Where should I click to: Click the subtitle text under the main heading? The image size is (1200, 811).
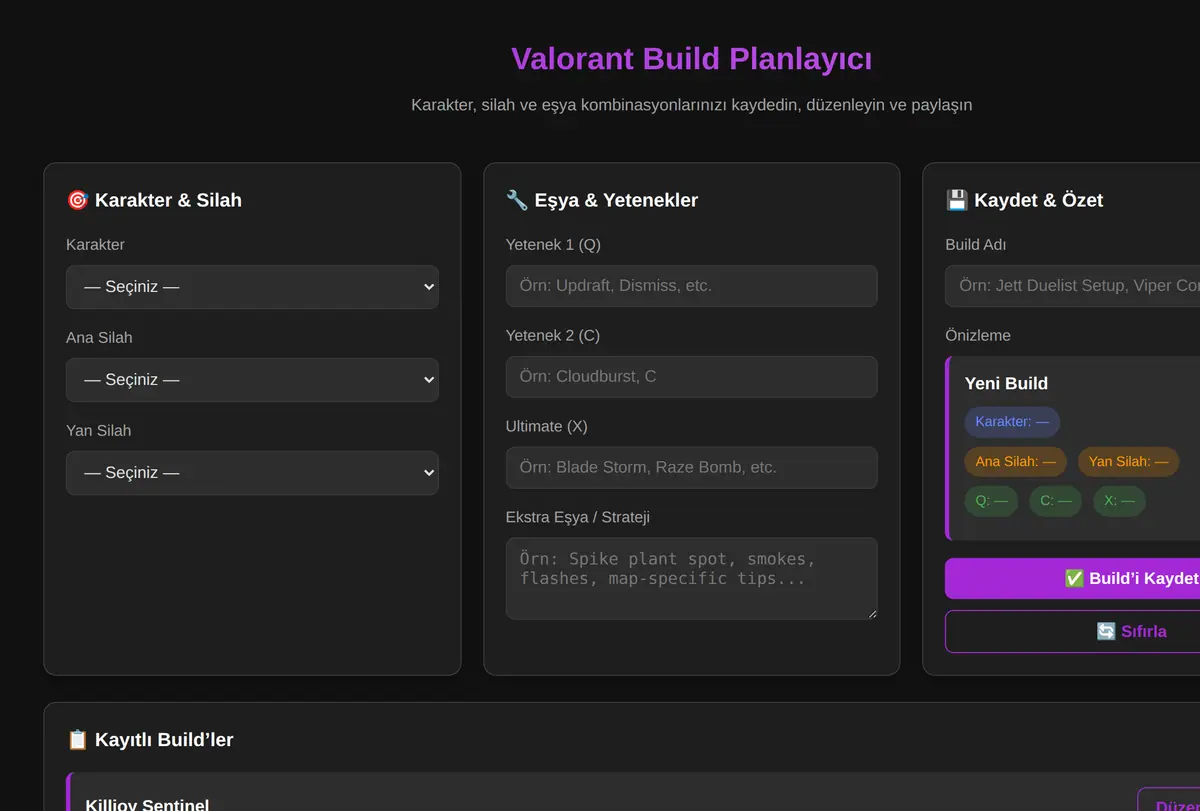(691, 105)
